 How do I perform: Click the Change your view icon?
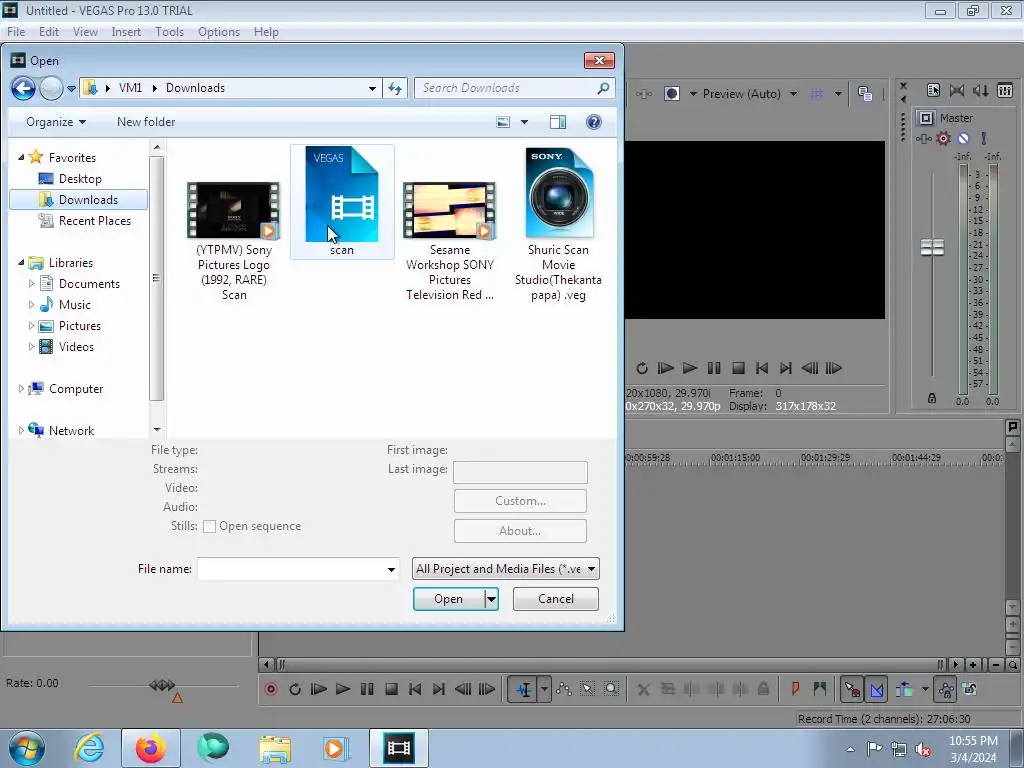[x=503, y=122]
